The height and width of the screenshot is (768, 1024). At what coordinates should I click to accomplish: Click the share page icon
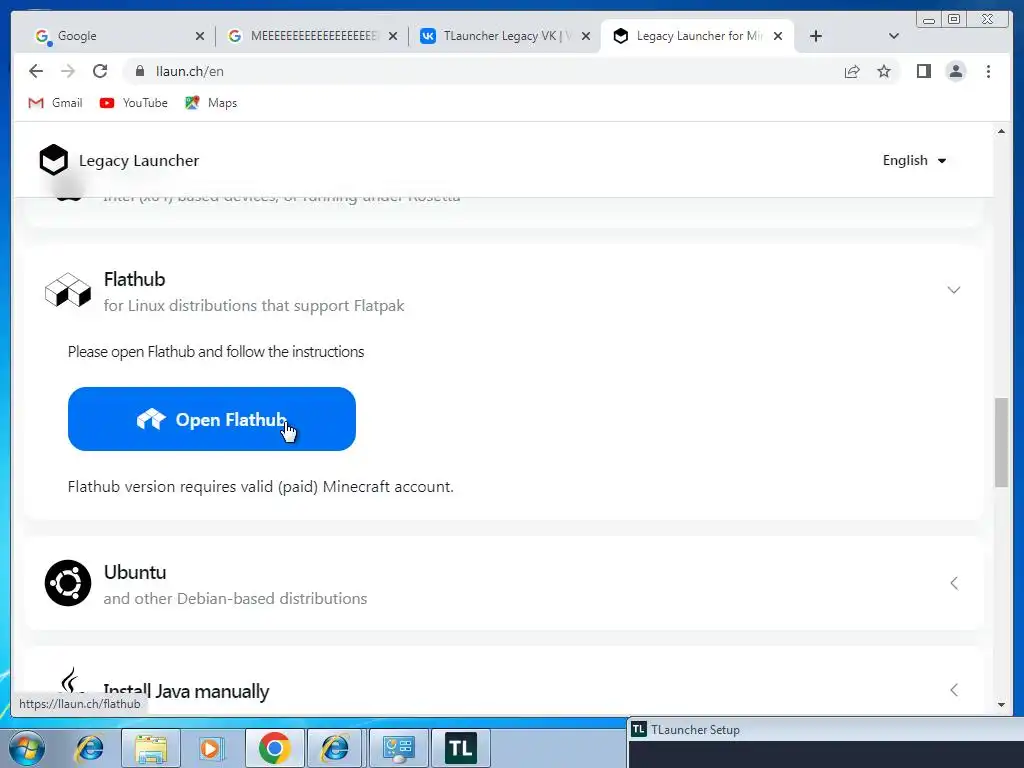[x=852, y=71]
